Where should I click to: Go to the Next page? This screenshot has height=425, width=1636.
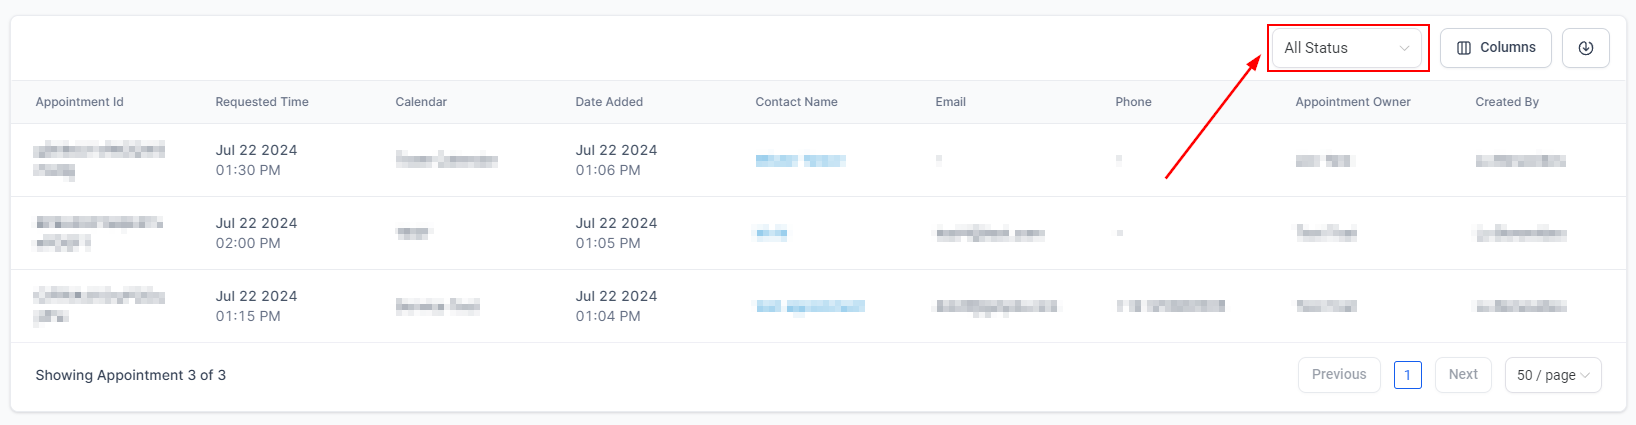tap(1463, 374)
